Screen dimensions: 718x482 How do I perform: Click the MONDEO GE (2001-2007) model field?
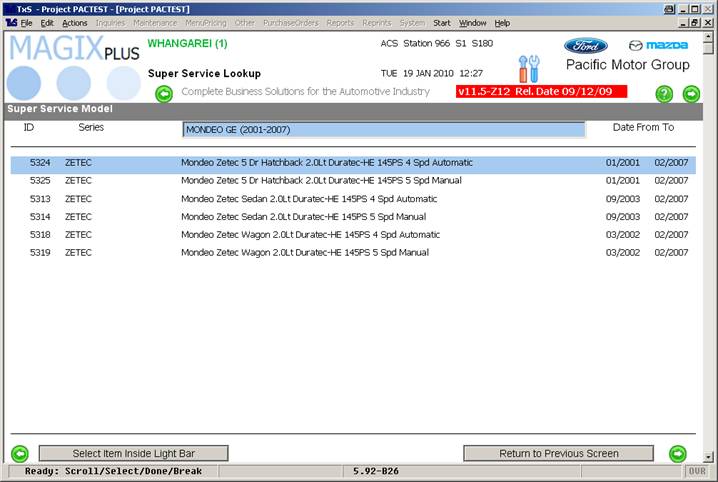coord(383,129)
